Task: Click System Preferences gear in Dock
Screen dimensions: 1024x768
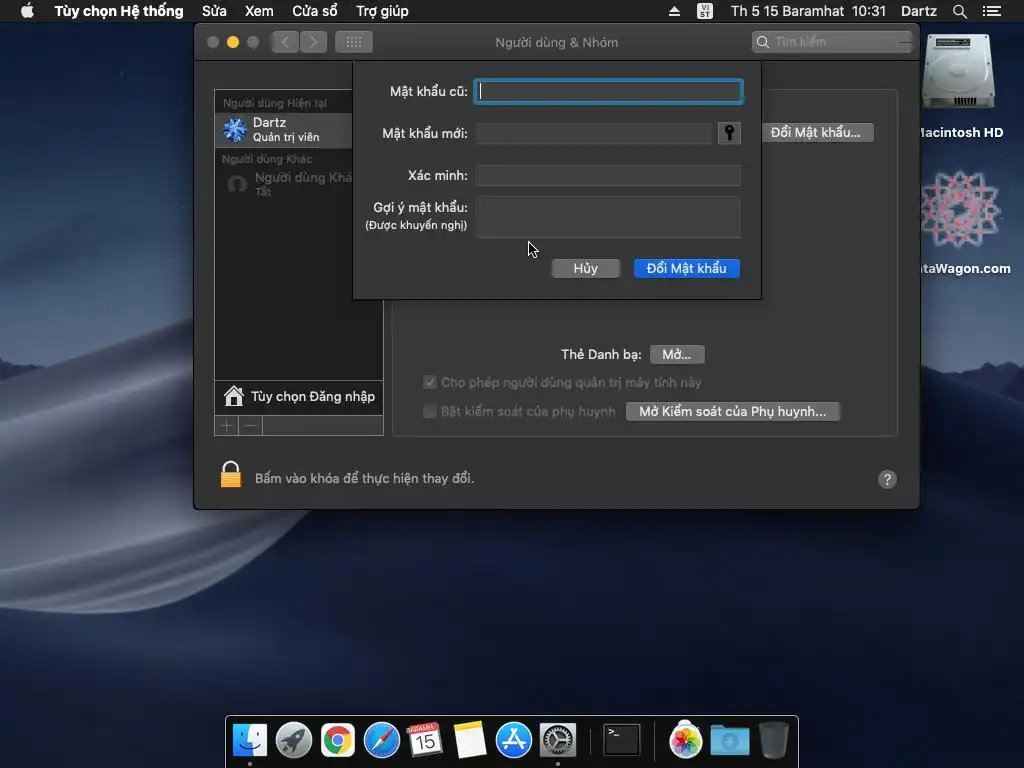Action: coord(557,740)
